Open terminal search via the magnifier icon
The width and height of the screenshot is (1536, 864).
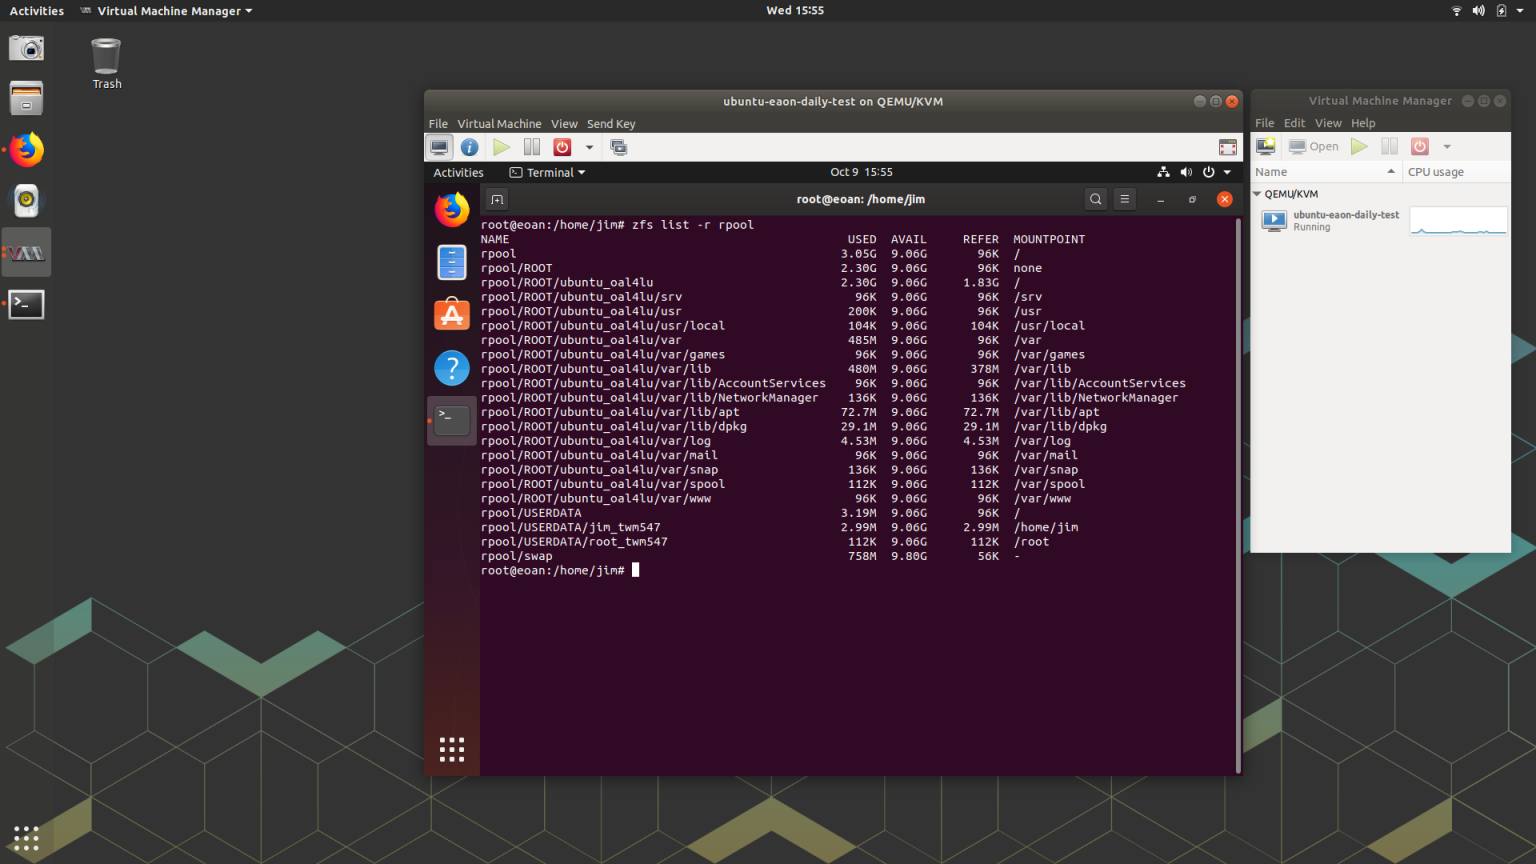(1095, 199)
